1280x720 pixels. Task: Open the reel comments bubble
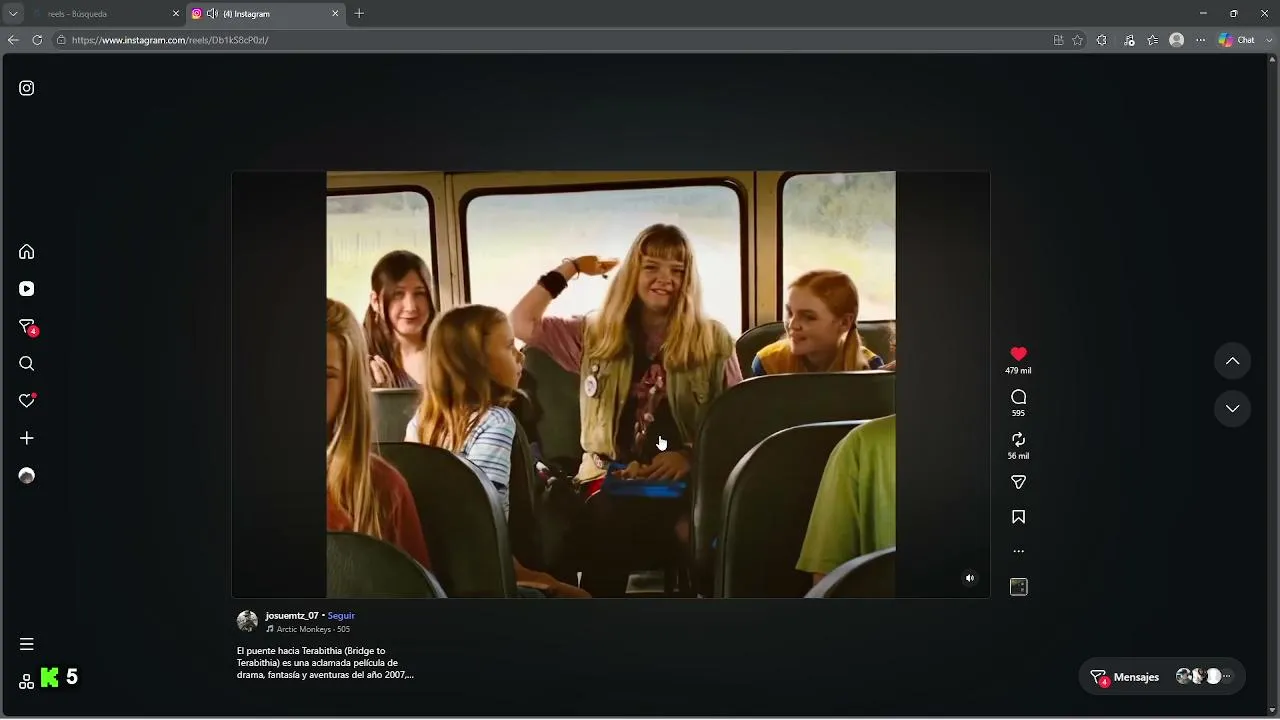[x=1018, y=397]
